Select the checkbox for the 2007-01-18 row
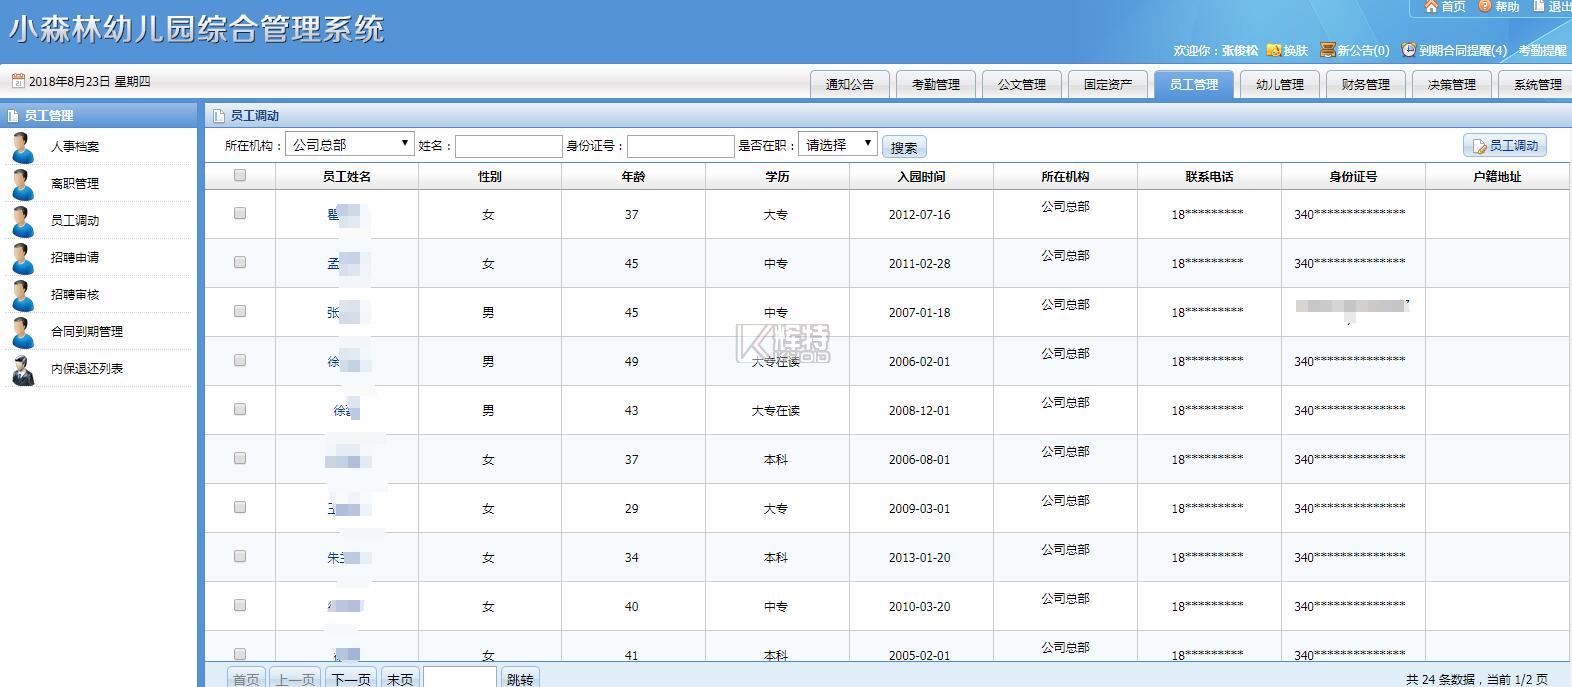This screenshot has width=1572, height=687. [240, 311]
